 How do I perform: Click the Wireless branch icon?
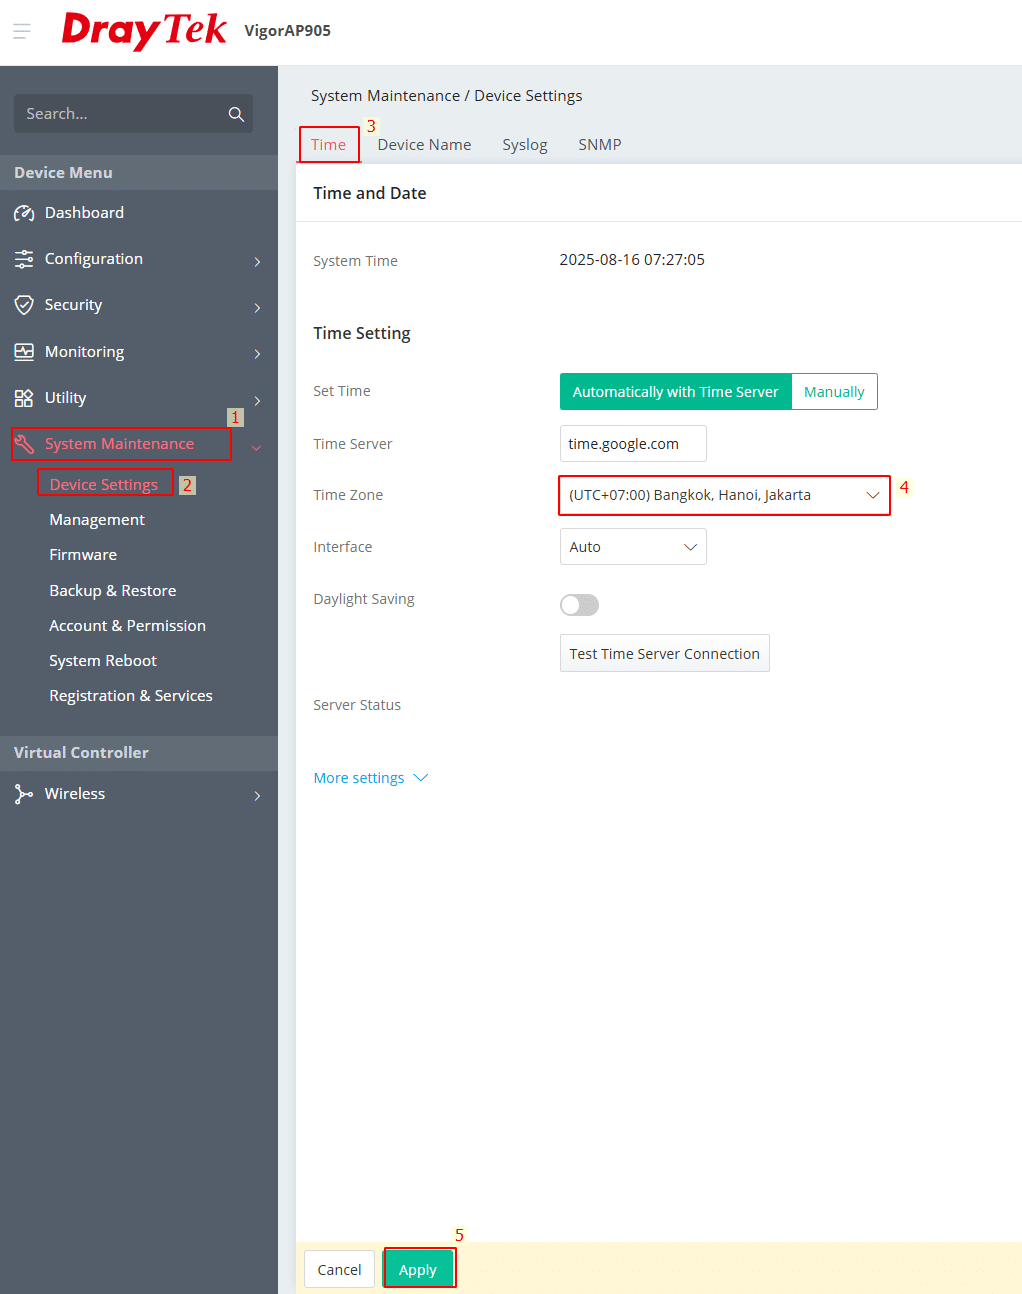coord(24,794)
